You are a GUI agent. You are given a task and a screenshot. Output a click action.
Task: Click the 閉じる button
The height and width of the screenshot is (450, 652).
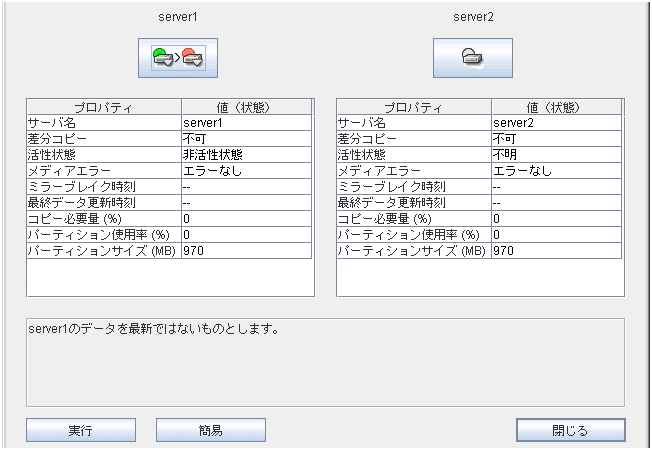pyautogui.click(x=570, y=430)
